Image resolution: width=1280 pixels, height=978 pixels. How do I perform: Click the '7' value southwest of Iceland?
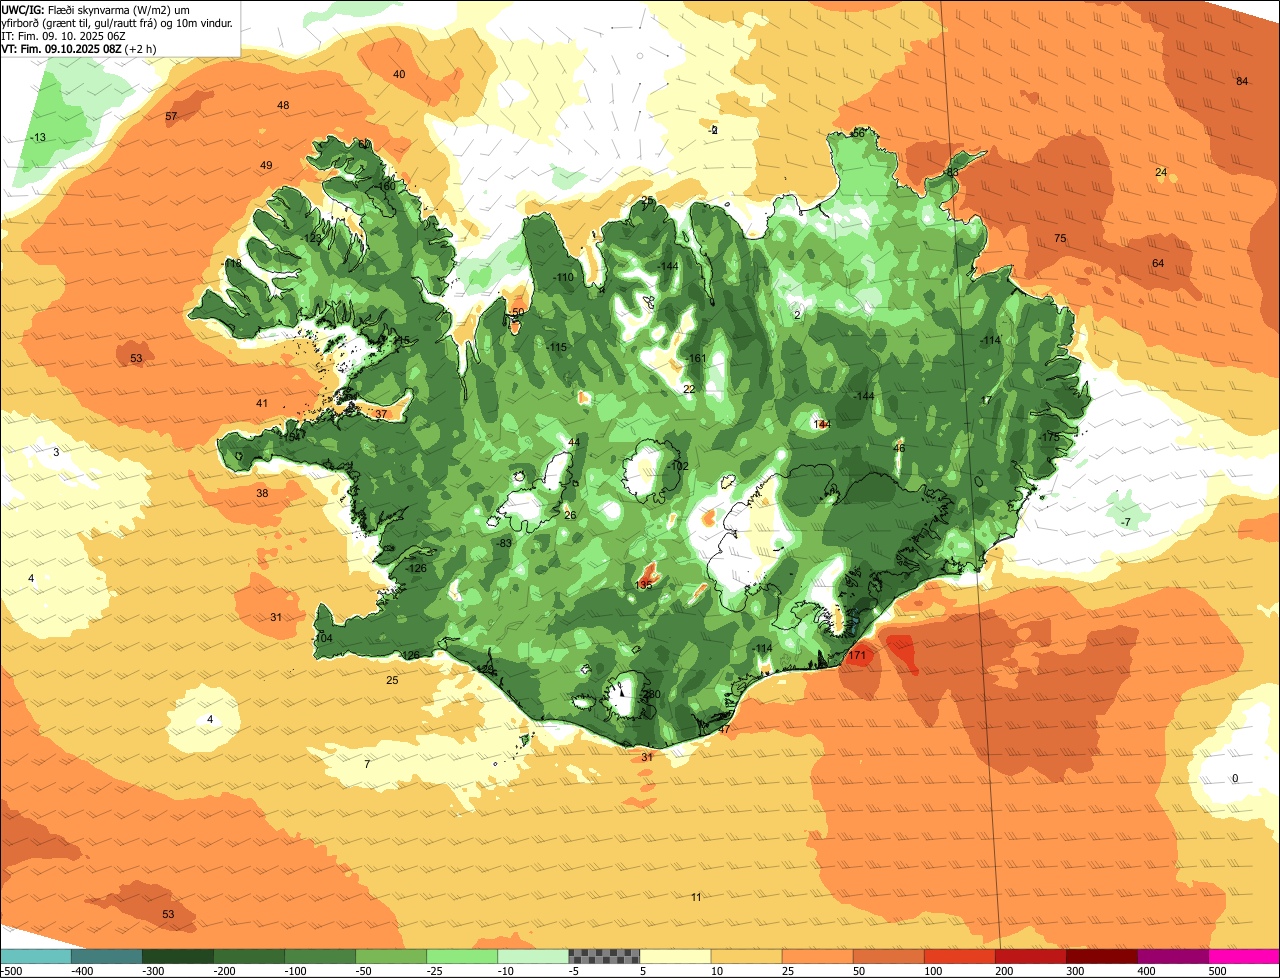pos(367,764)
